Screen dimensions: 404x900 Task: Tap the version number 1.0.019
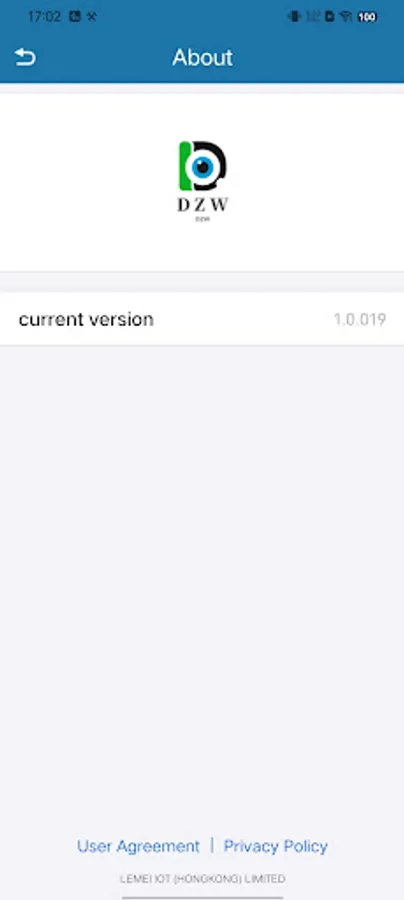point(360,319)
